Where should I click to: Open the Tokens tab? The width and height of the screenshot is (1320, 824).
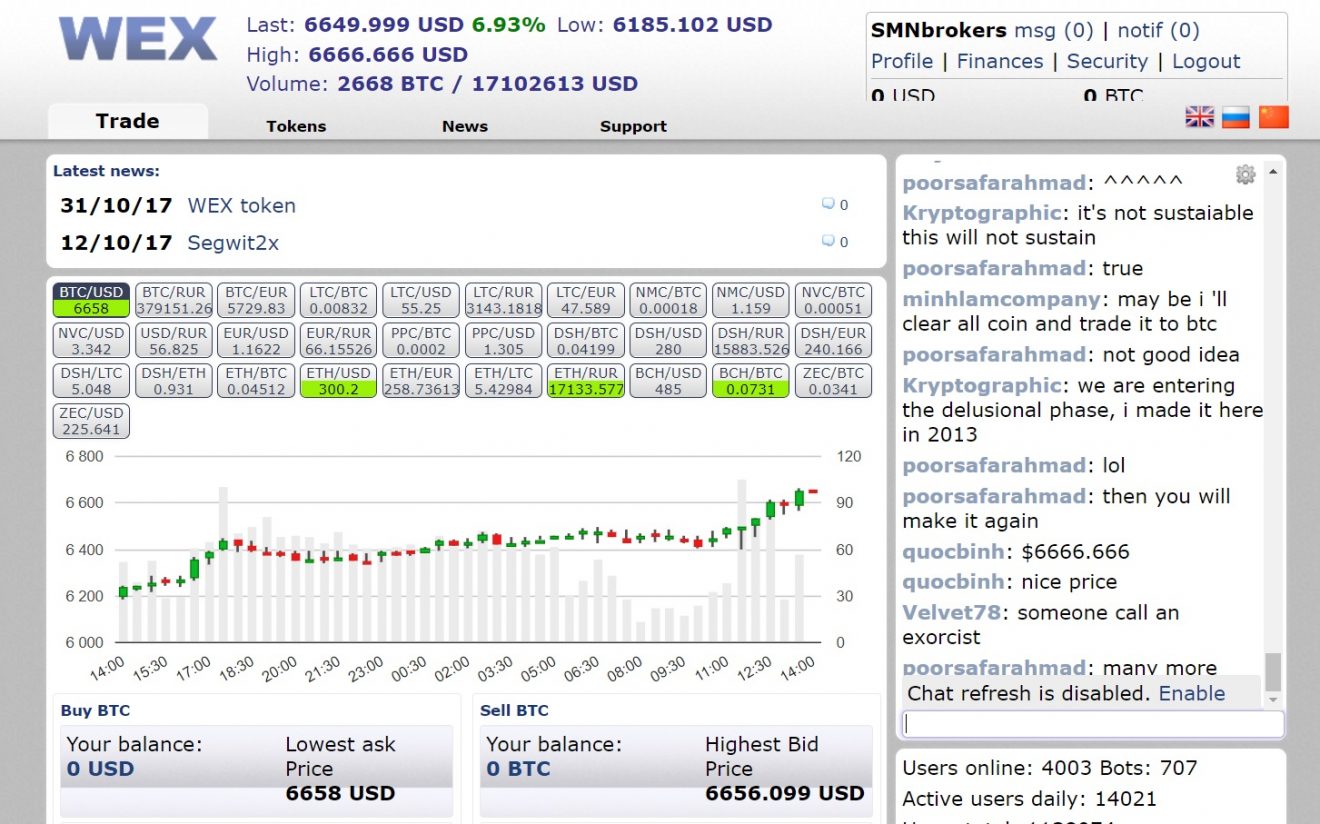tap(296, 126)
